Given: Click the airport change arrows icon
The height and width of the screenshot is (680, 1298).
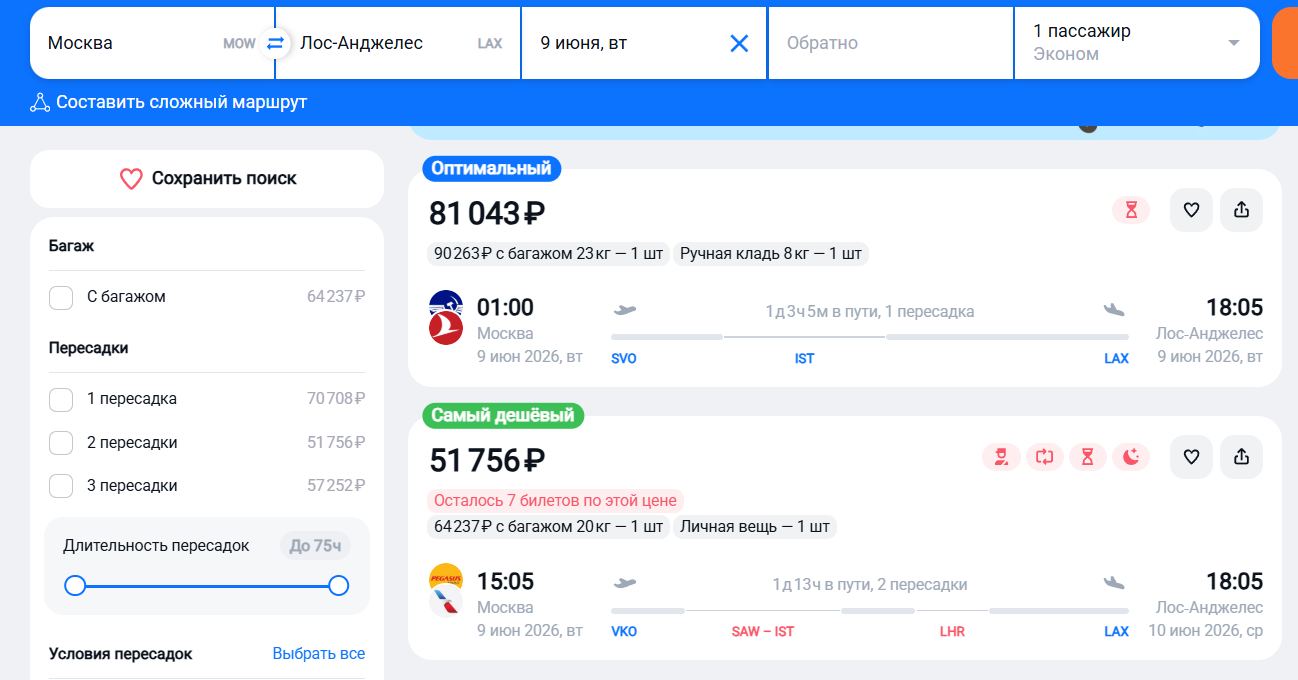Looking at the screenshot, I should click(1045, 457).
